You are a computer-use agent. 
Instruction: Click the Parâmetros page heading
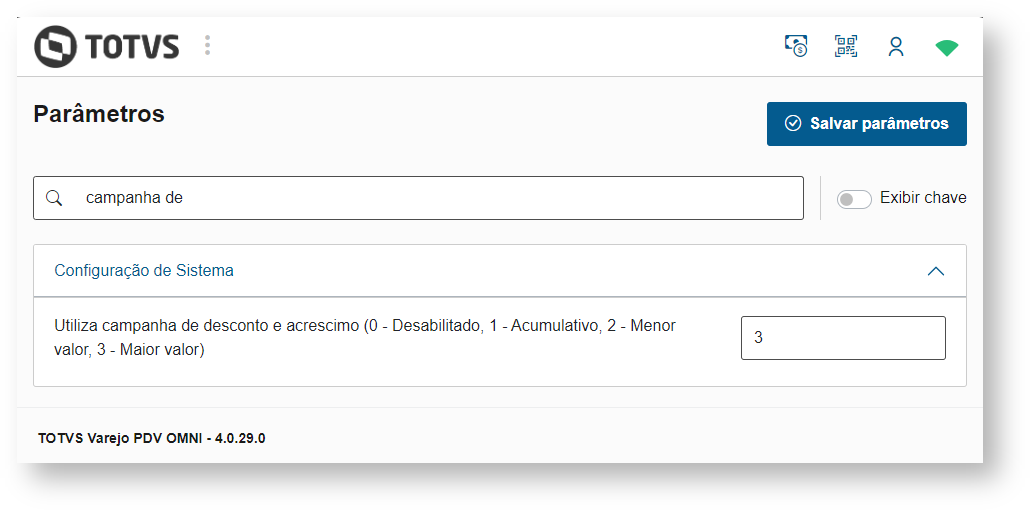[x=99, y=114]
